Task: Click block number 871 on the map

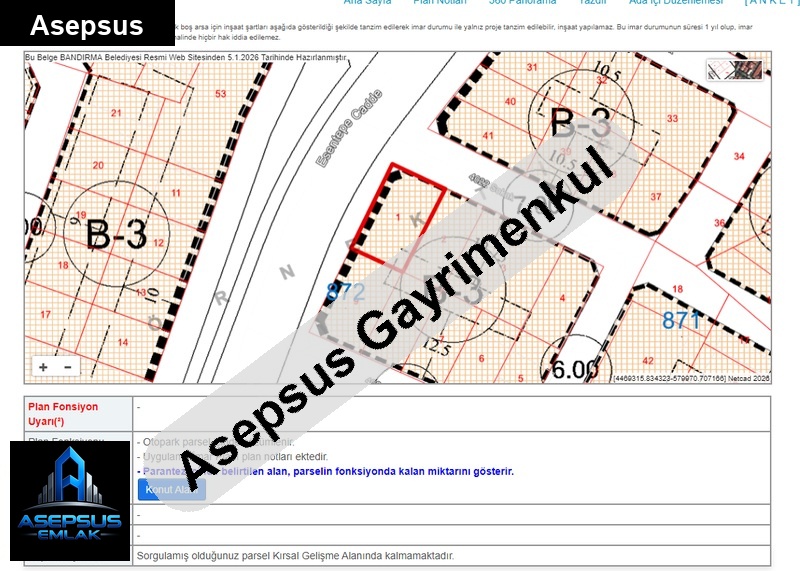Action: click(682, 320)
